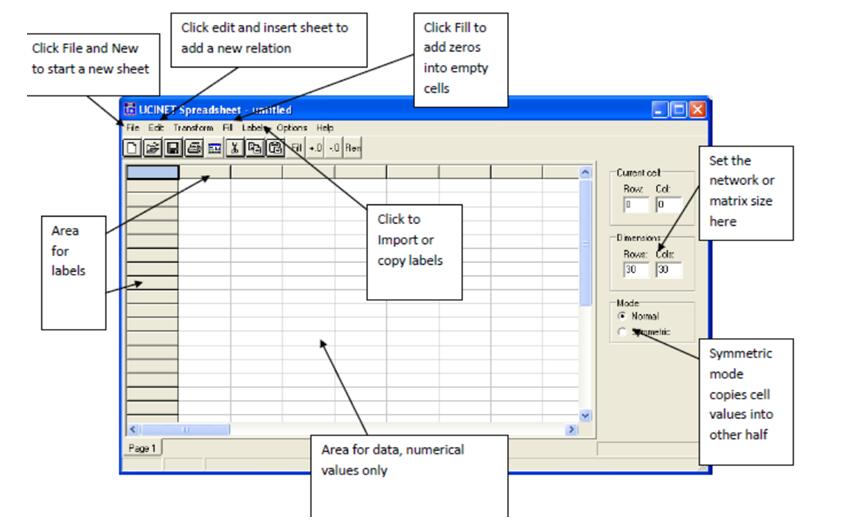Click the Ren toolbar button

(x=353, y=148)
